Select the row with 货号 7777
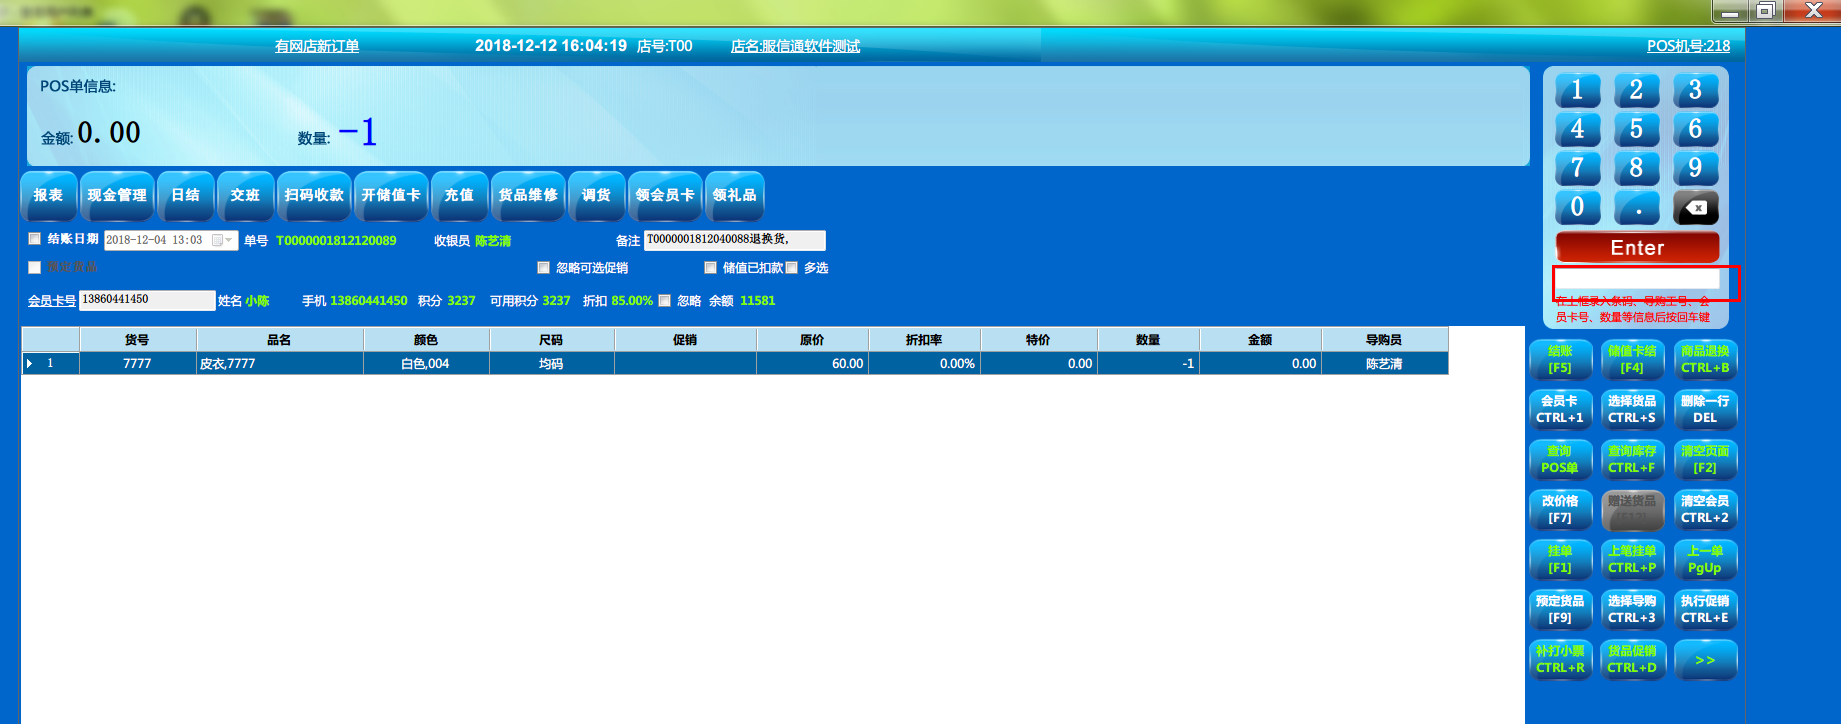This screenshot has width=1841, height=724. click(735, 363)
